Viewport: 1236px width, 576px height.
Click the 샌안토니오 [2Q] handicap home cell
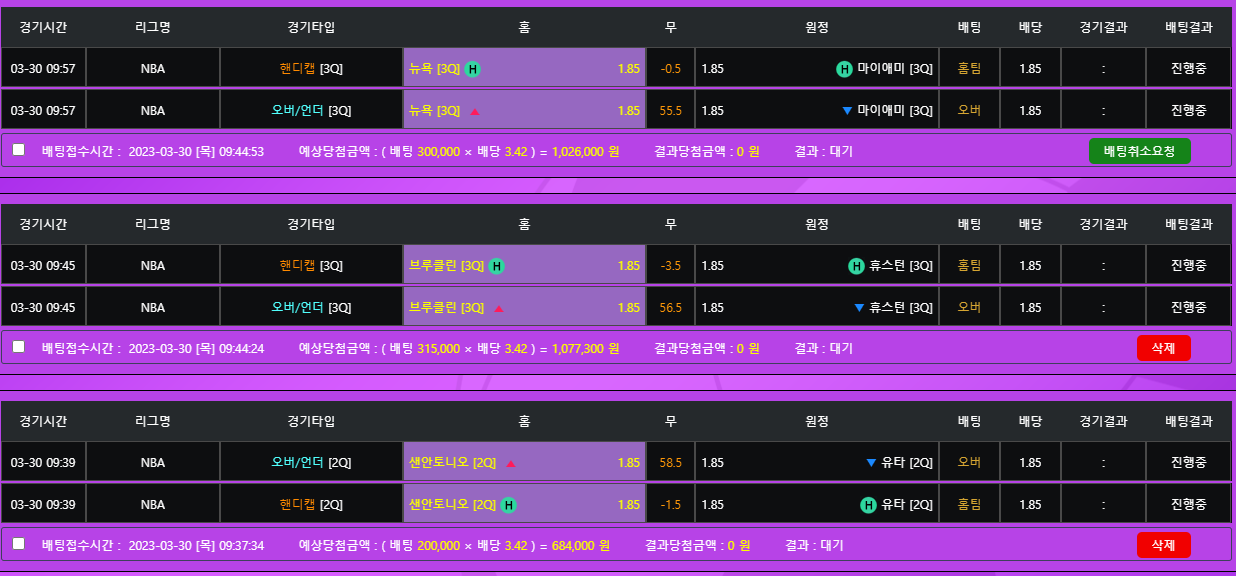(x=524, y=505)
